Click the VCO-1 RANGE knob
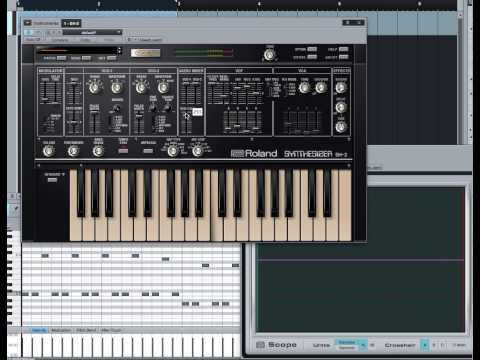 94,88
